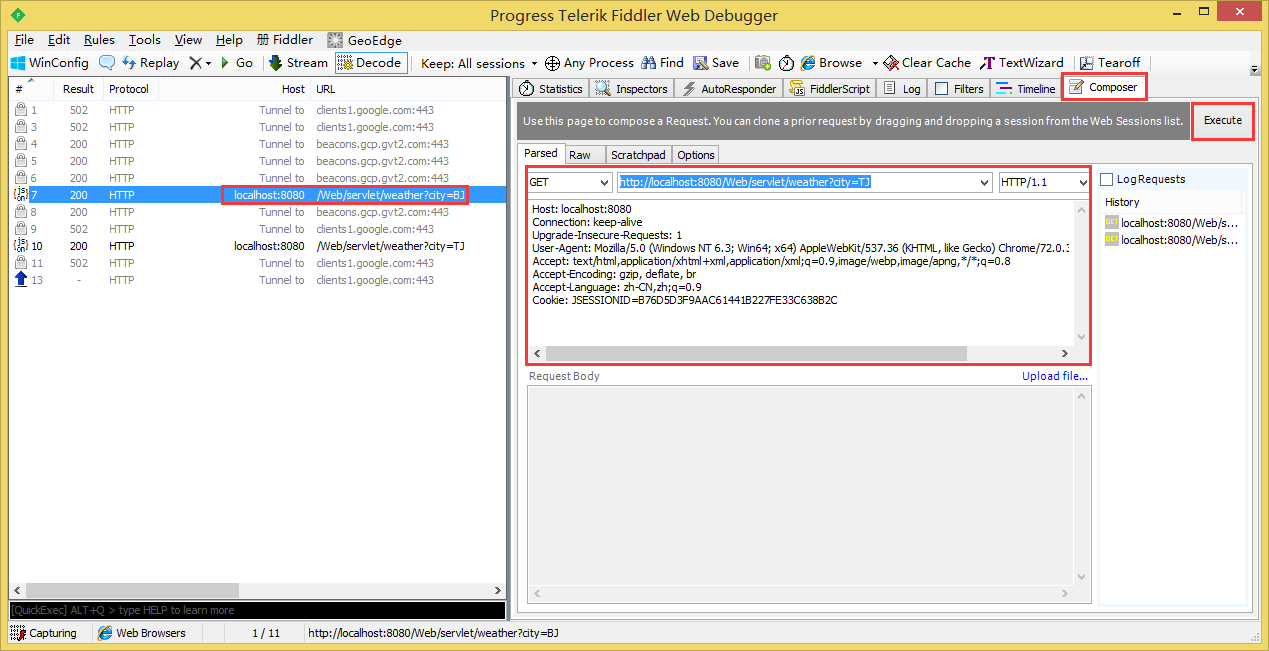The image size is (1269, 651).
Task: Click the headers box horizontal scrollbar thumb
Action: coord(756,354)
